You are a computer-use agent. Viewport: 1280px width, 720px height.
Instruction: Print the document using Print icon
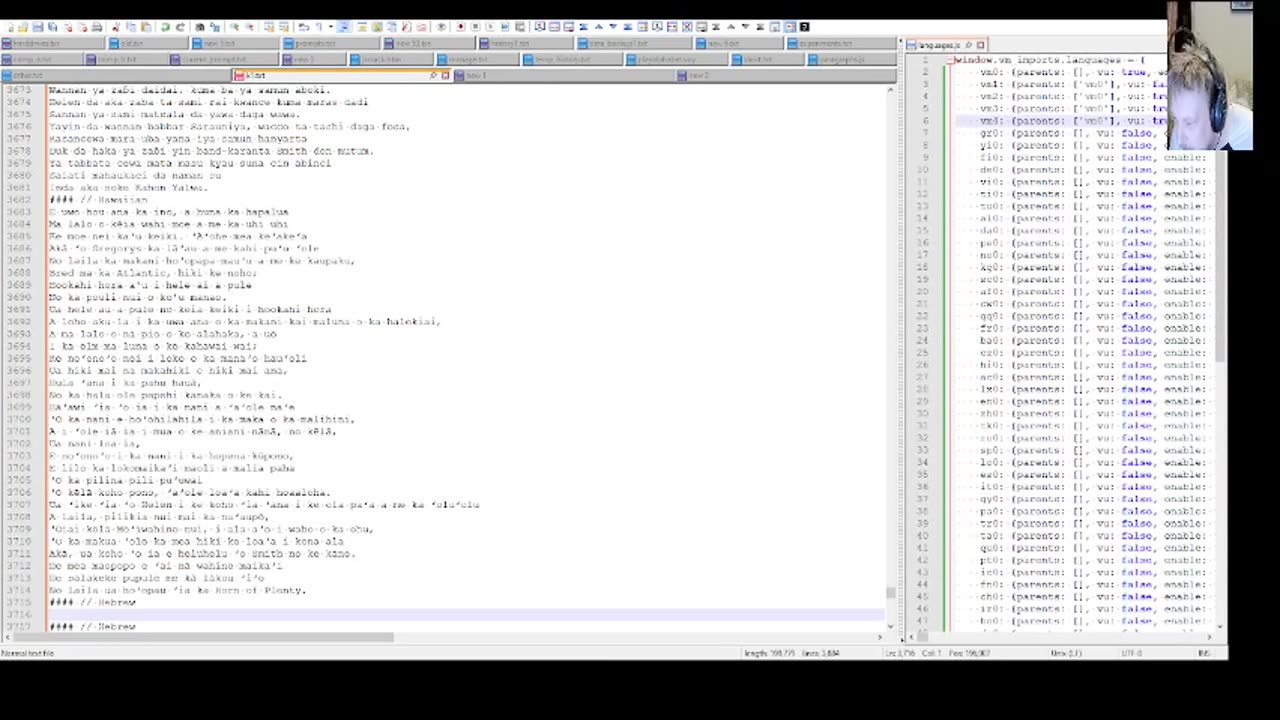coord(97,27)
